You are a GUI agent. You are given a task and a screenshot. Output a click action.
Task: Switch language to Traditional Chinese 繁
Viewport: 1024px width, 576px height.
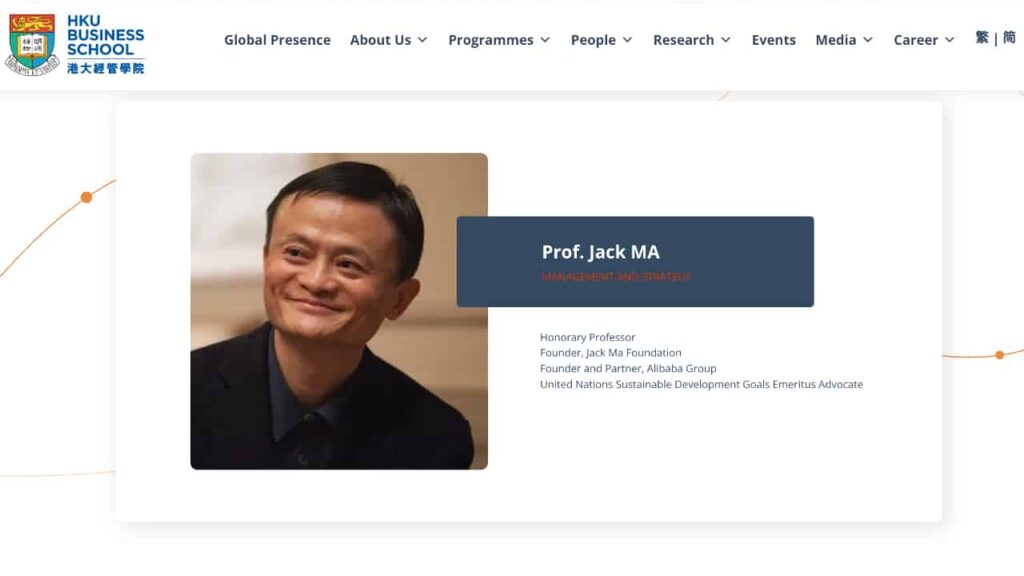click(x=982, y=37)
